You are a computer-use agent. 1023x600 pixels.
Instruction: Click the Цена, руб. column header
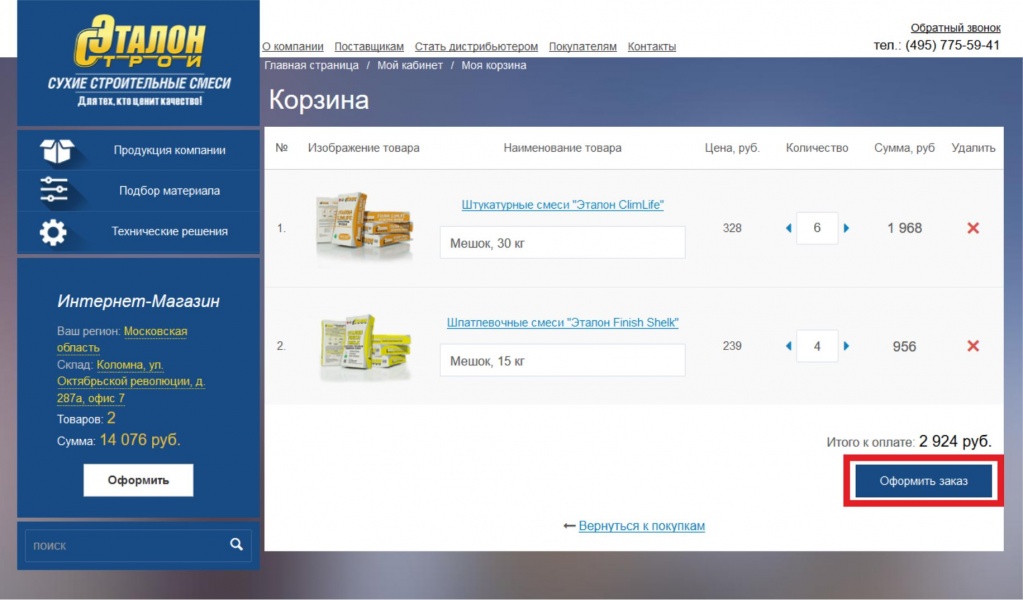[732, 148]
